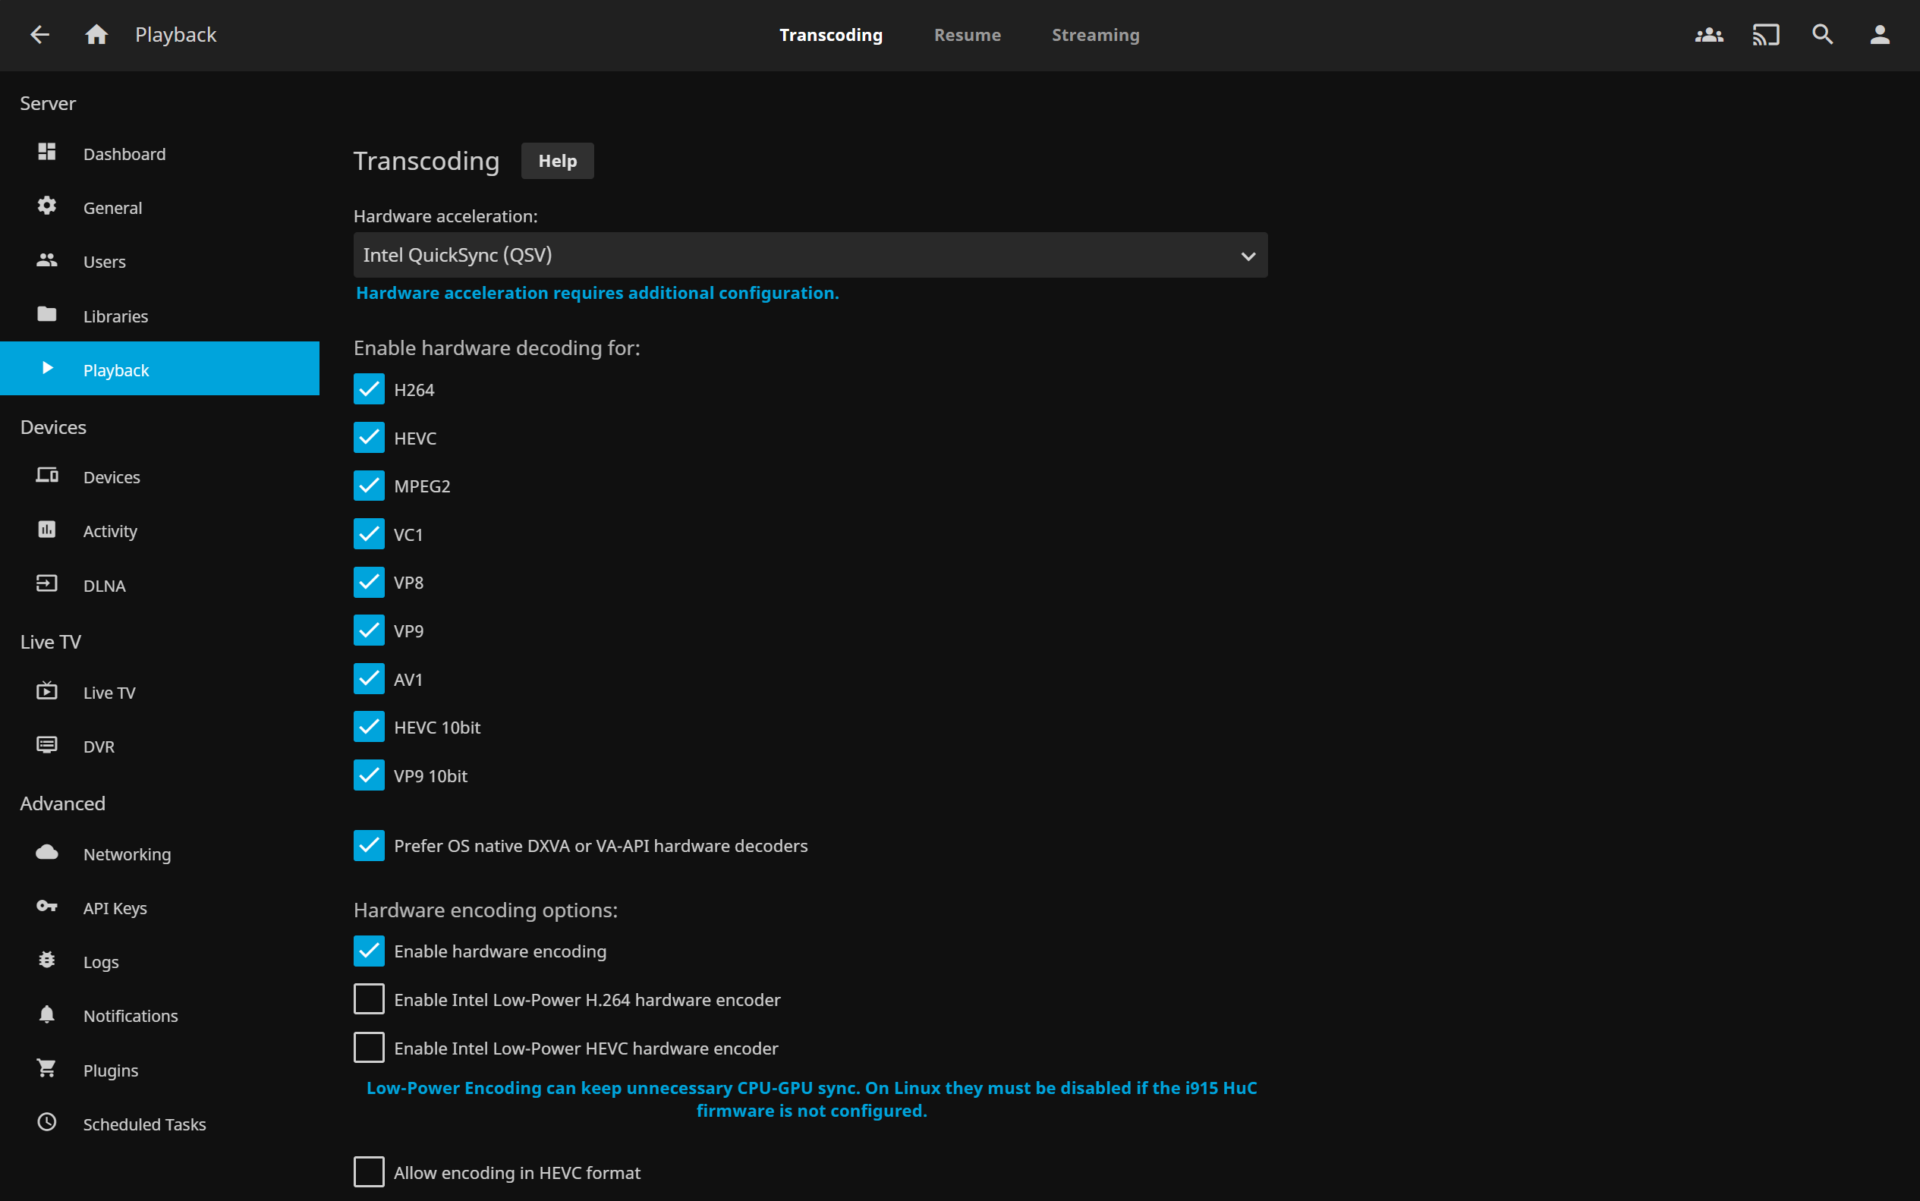The height and width of the screenshot is (1201, 1920).
Task: Click the Search icon in the top bar
Action: coord(1825,33)
